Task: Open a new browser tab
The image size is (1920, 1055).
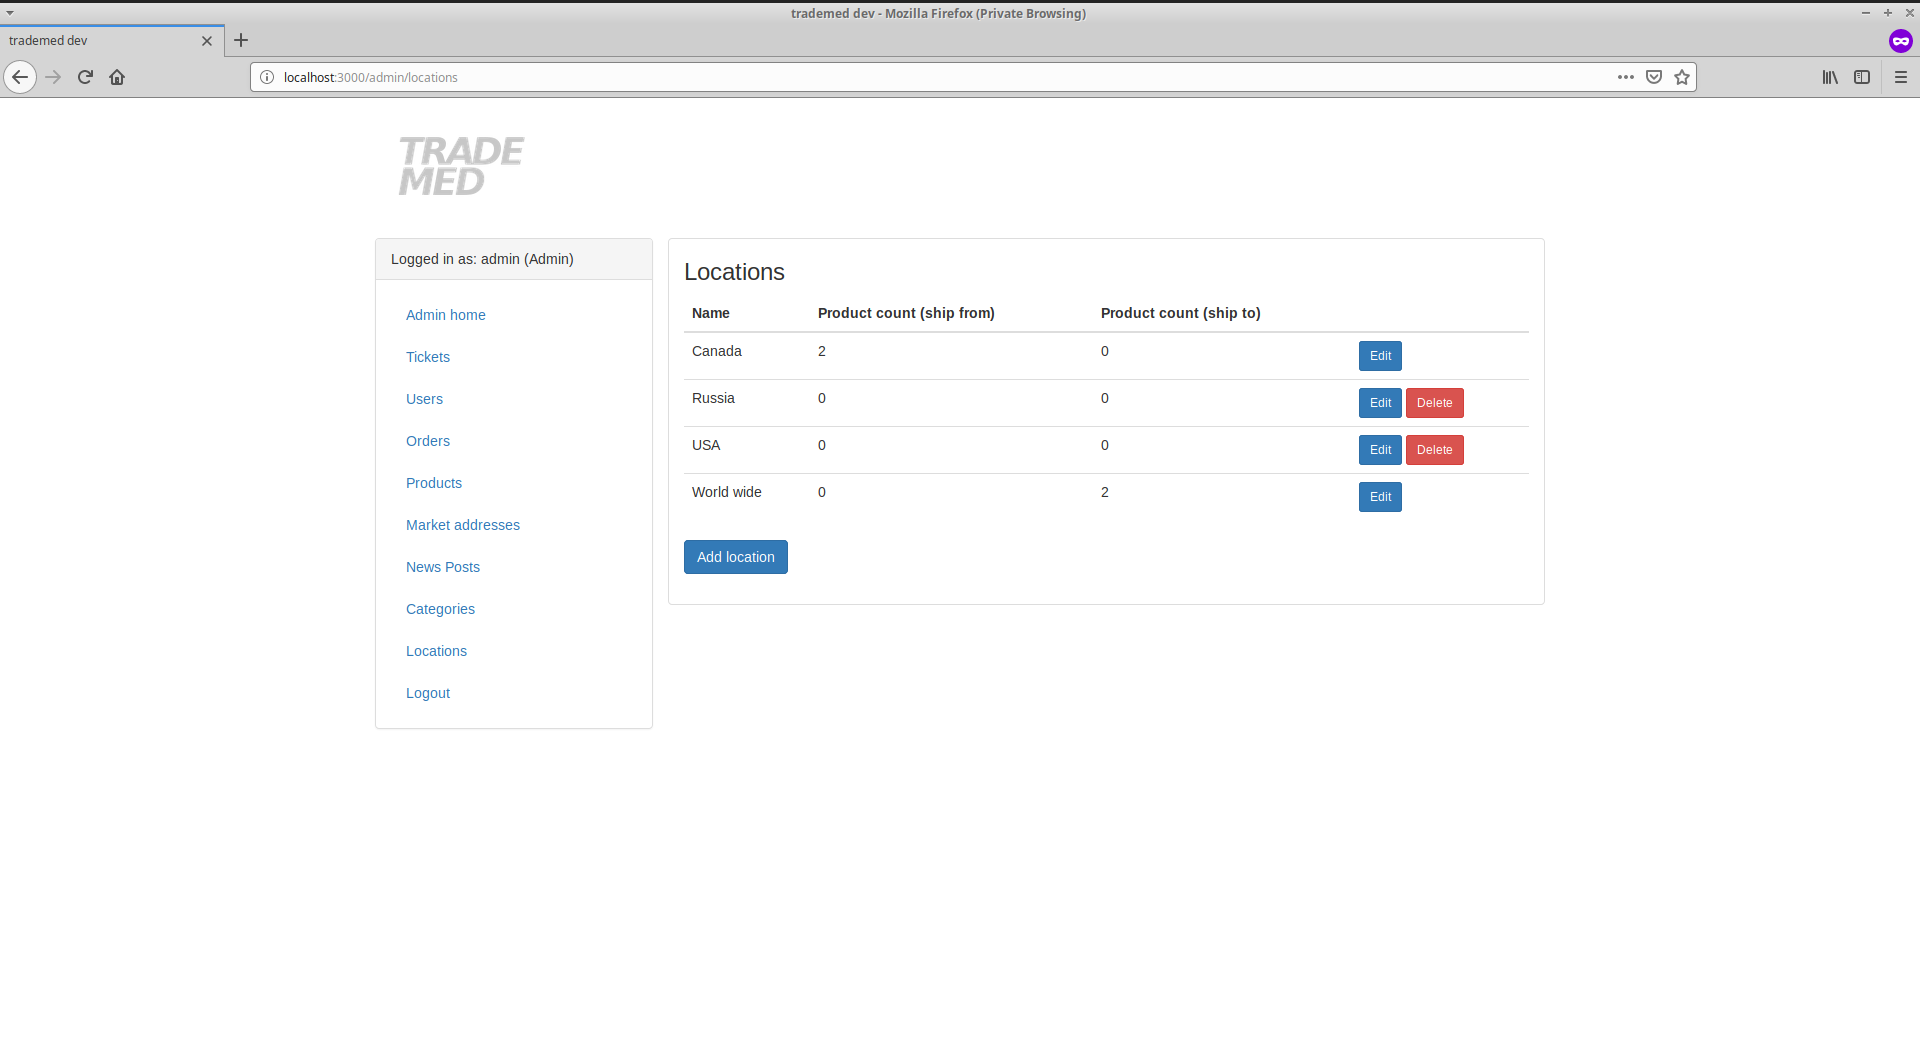Action: click(241, 41)
